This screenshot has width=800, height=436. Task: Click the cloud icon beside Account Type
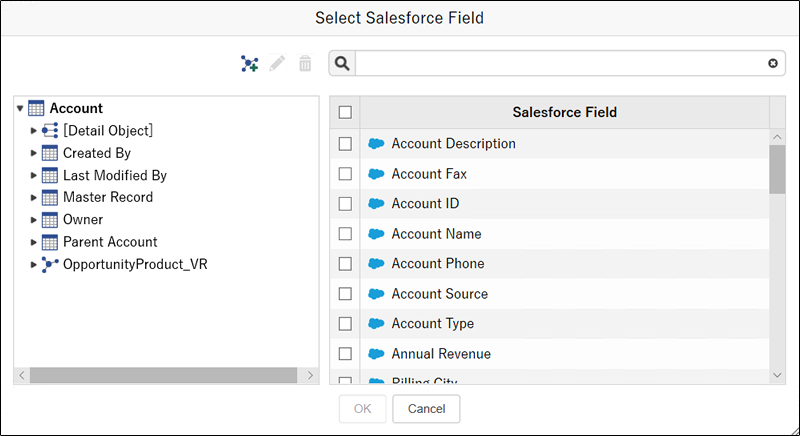pos(376,323)
